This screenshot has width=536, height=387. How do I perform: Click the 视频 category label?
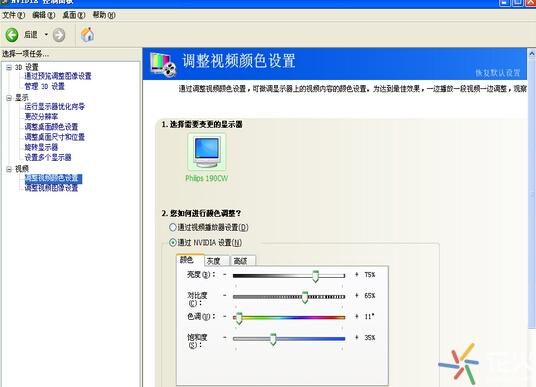22,169
